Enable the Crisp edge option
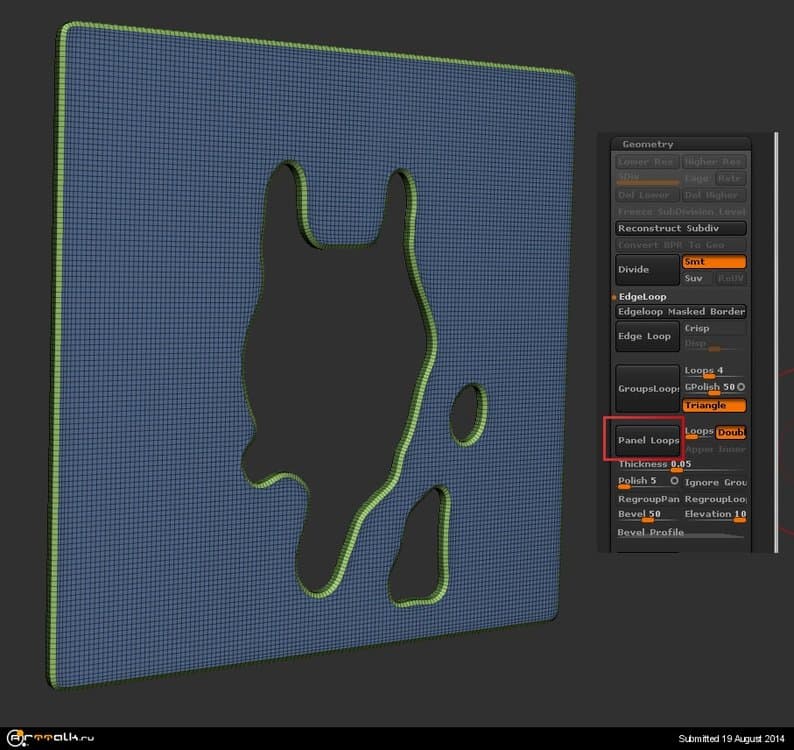This screenshot has height=750, width=794. (x=714, y=328)
